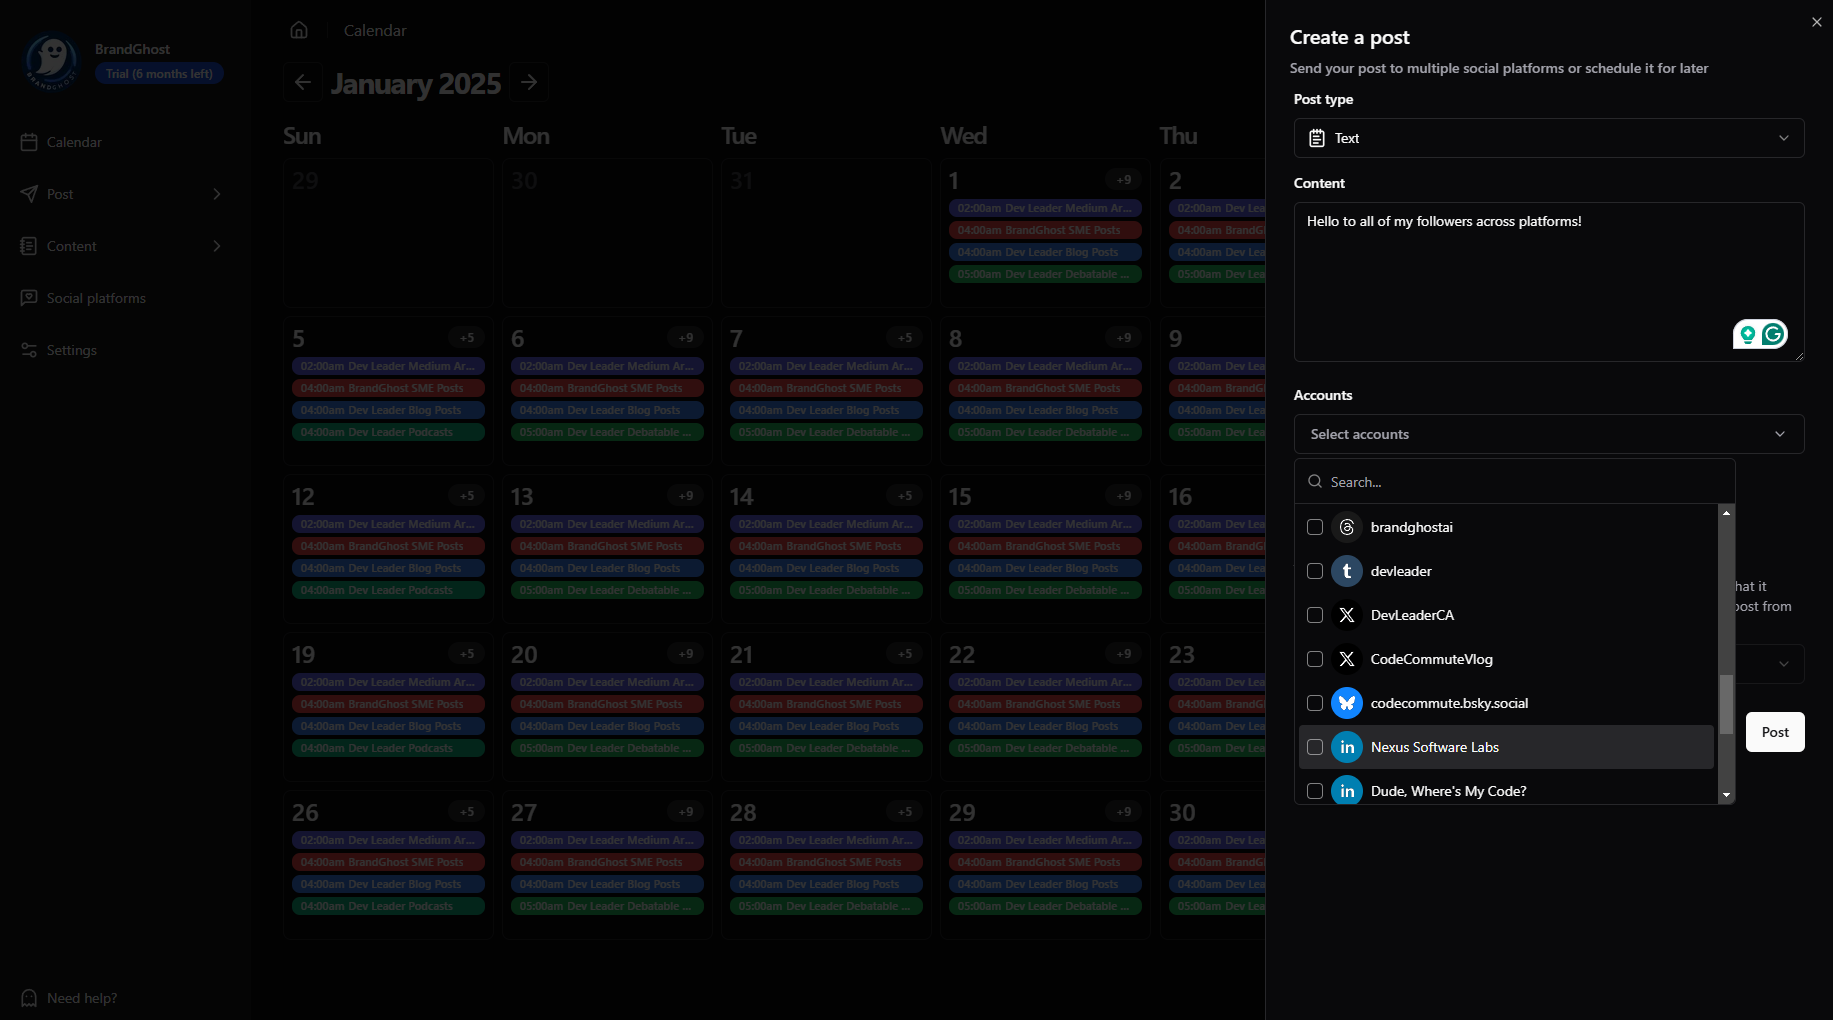Click the Post paper-plane icon in the sidebar
1833x1020 pixels.
[29, 194]
